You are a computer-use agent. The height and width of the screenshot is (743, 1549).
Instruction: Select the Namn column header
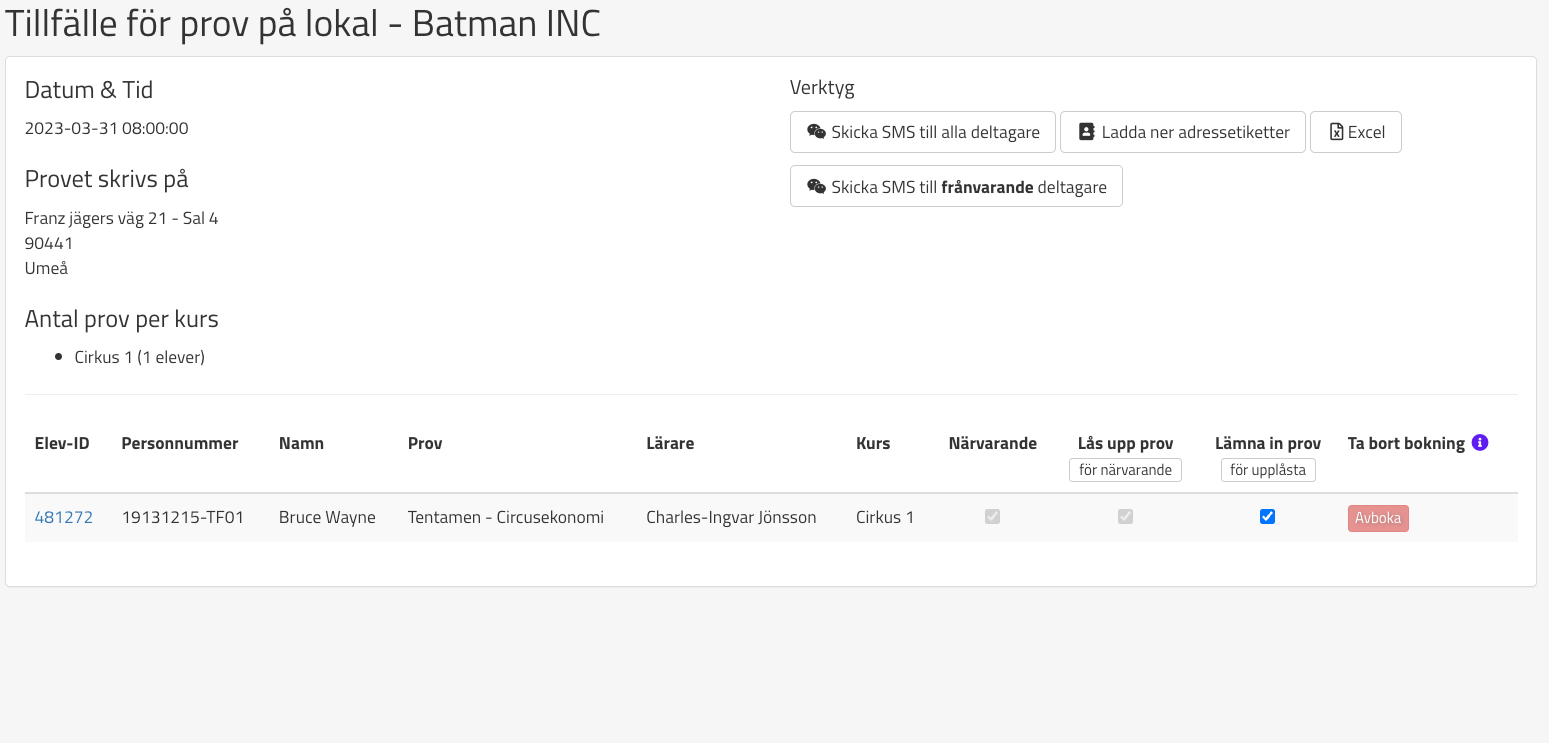tap(301, 443)
